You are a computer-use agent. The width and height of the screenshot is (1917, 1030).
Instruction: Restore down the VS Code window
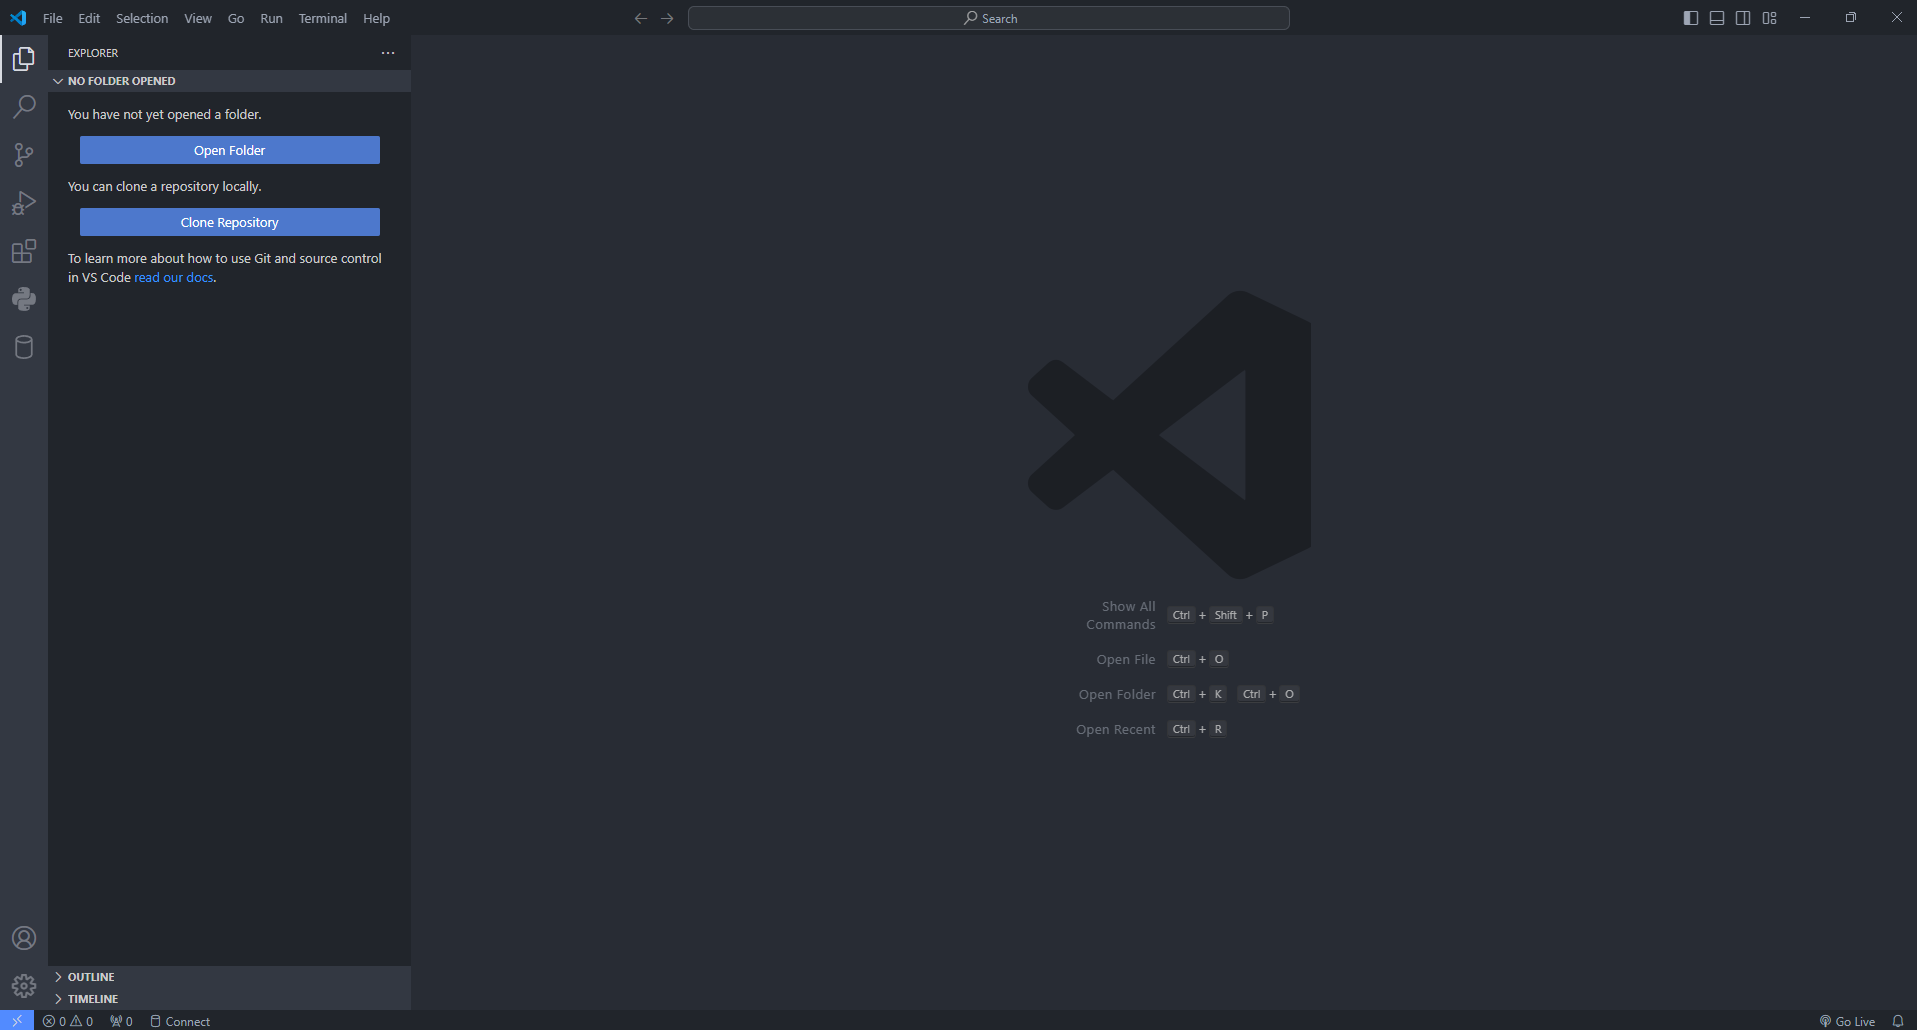pyautogui.click(x=1851, y=18)
